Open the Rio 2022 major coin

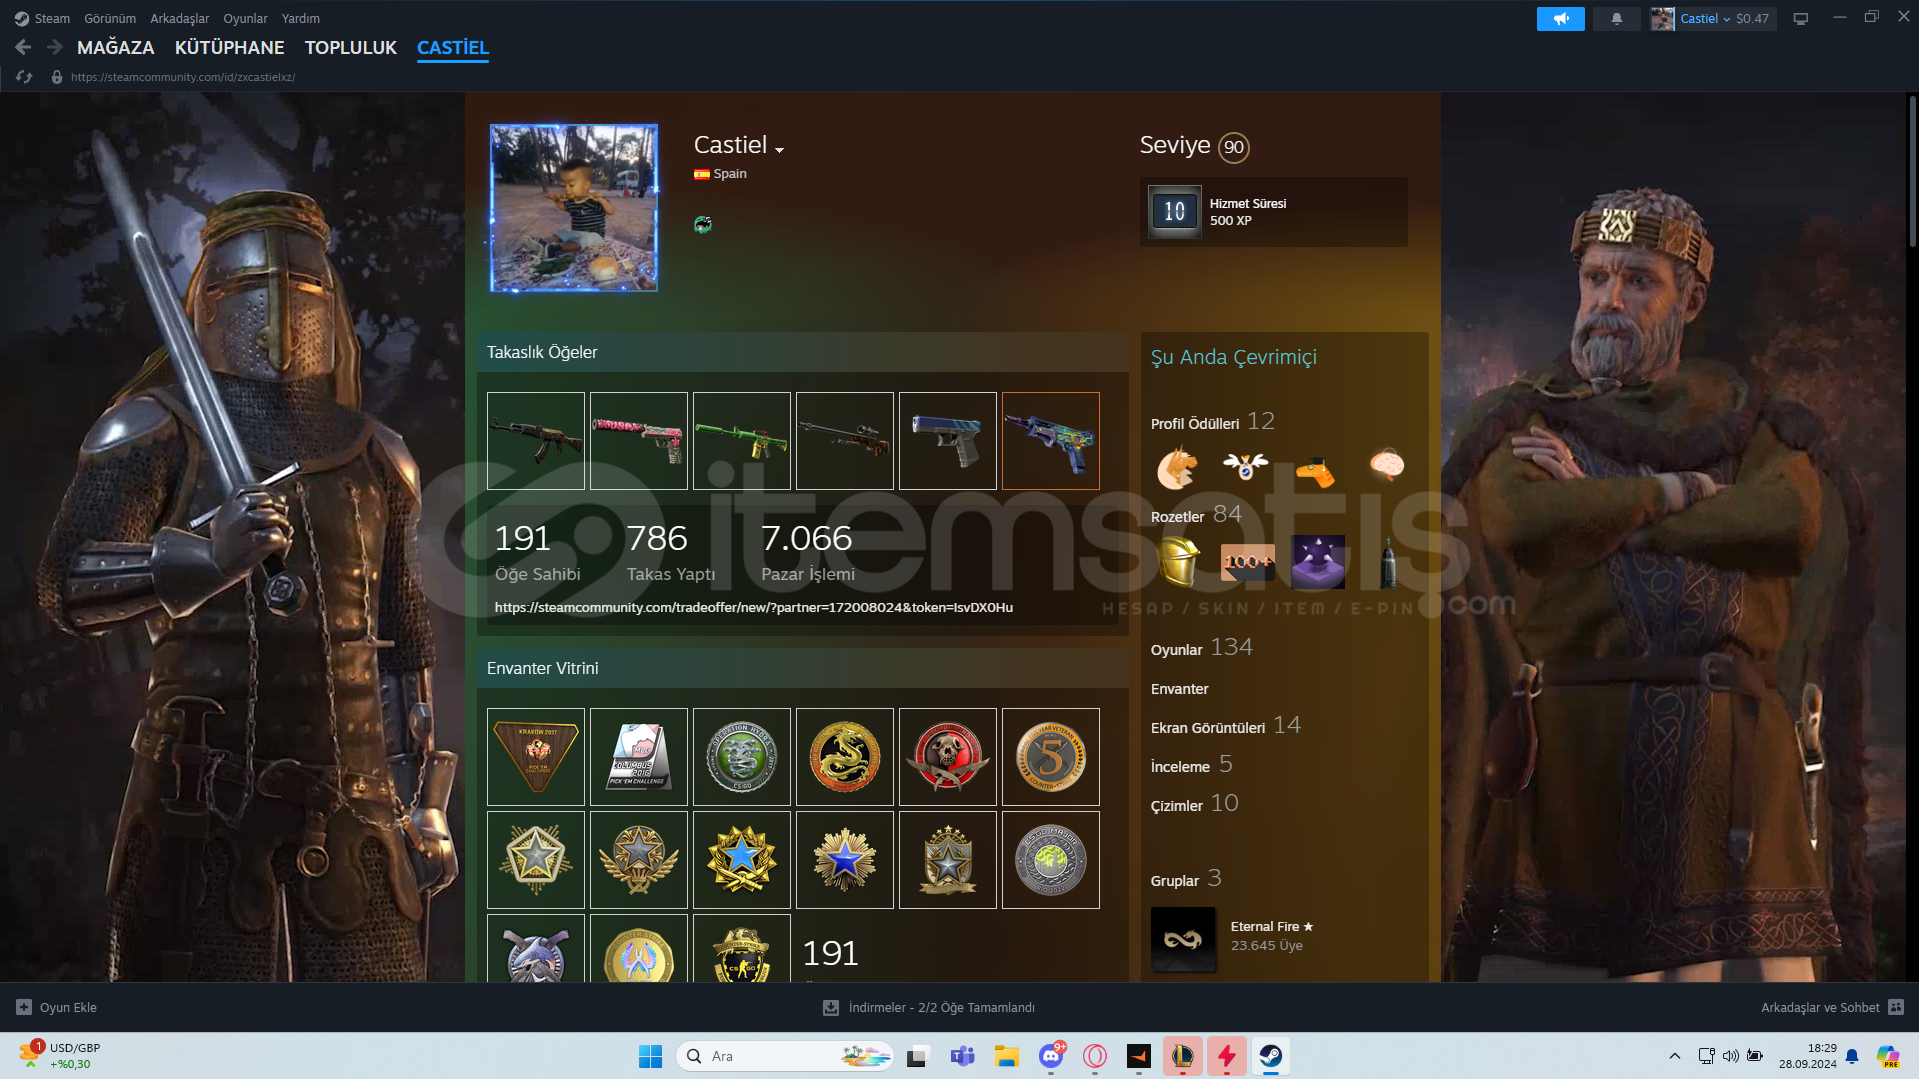tap(1051, 860)
